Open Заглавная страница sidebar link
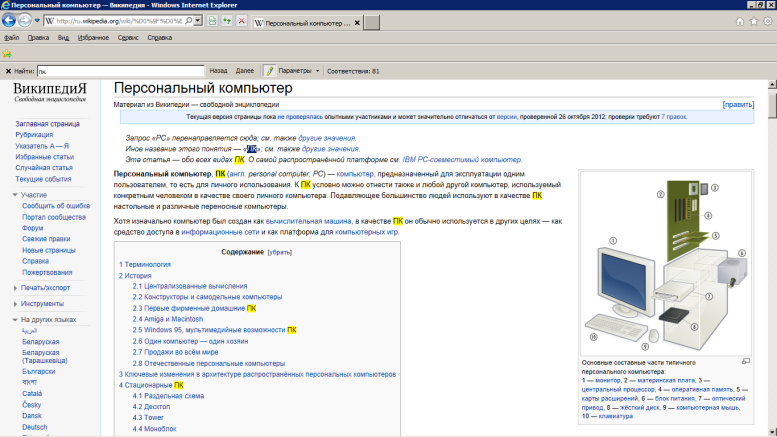 [47, 124]
